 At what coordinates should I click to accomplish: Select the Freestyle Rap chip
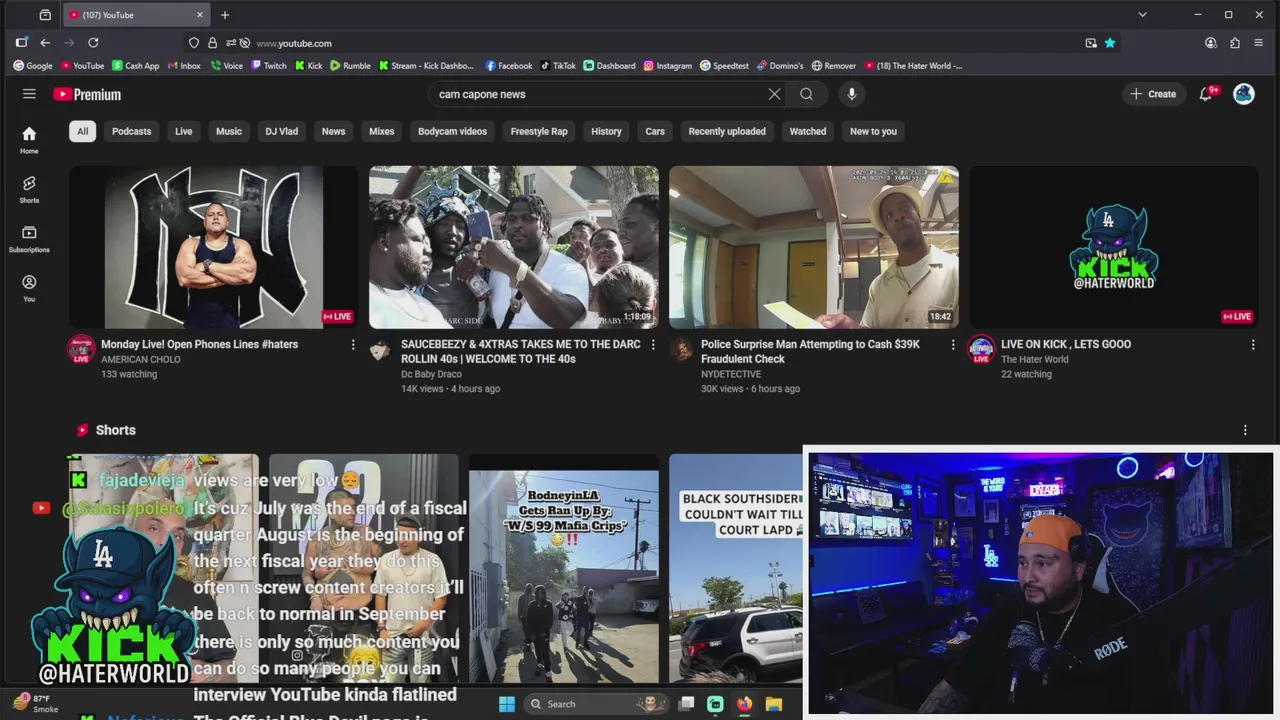pyautogui.click(x=539, y=131)
